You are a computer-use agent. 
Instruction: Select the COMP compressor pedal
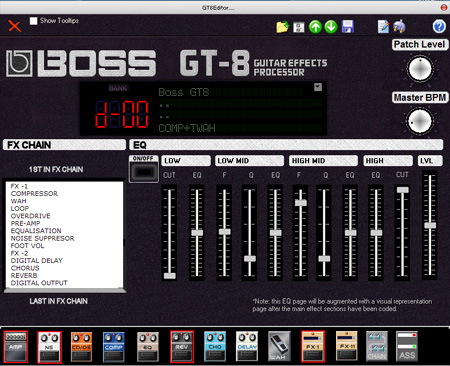(x=114, y=347)
